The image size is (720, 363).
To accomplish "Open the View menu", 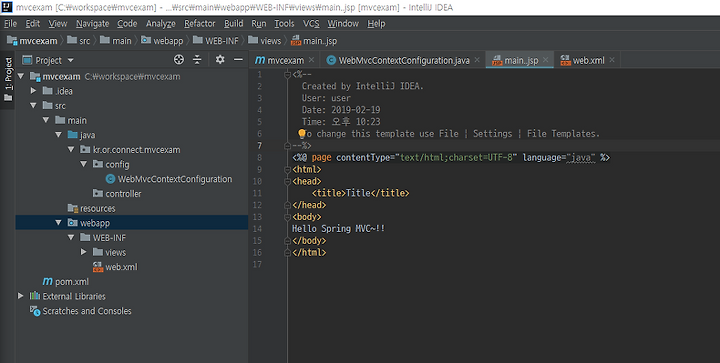I will pos(58,24).
